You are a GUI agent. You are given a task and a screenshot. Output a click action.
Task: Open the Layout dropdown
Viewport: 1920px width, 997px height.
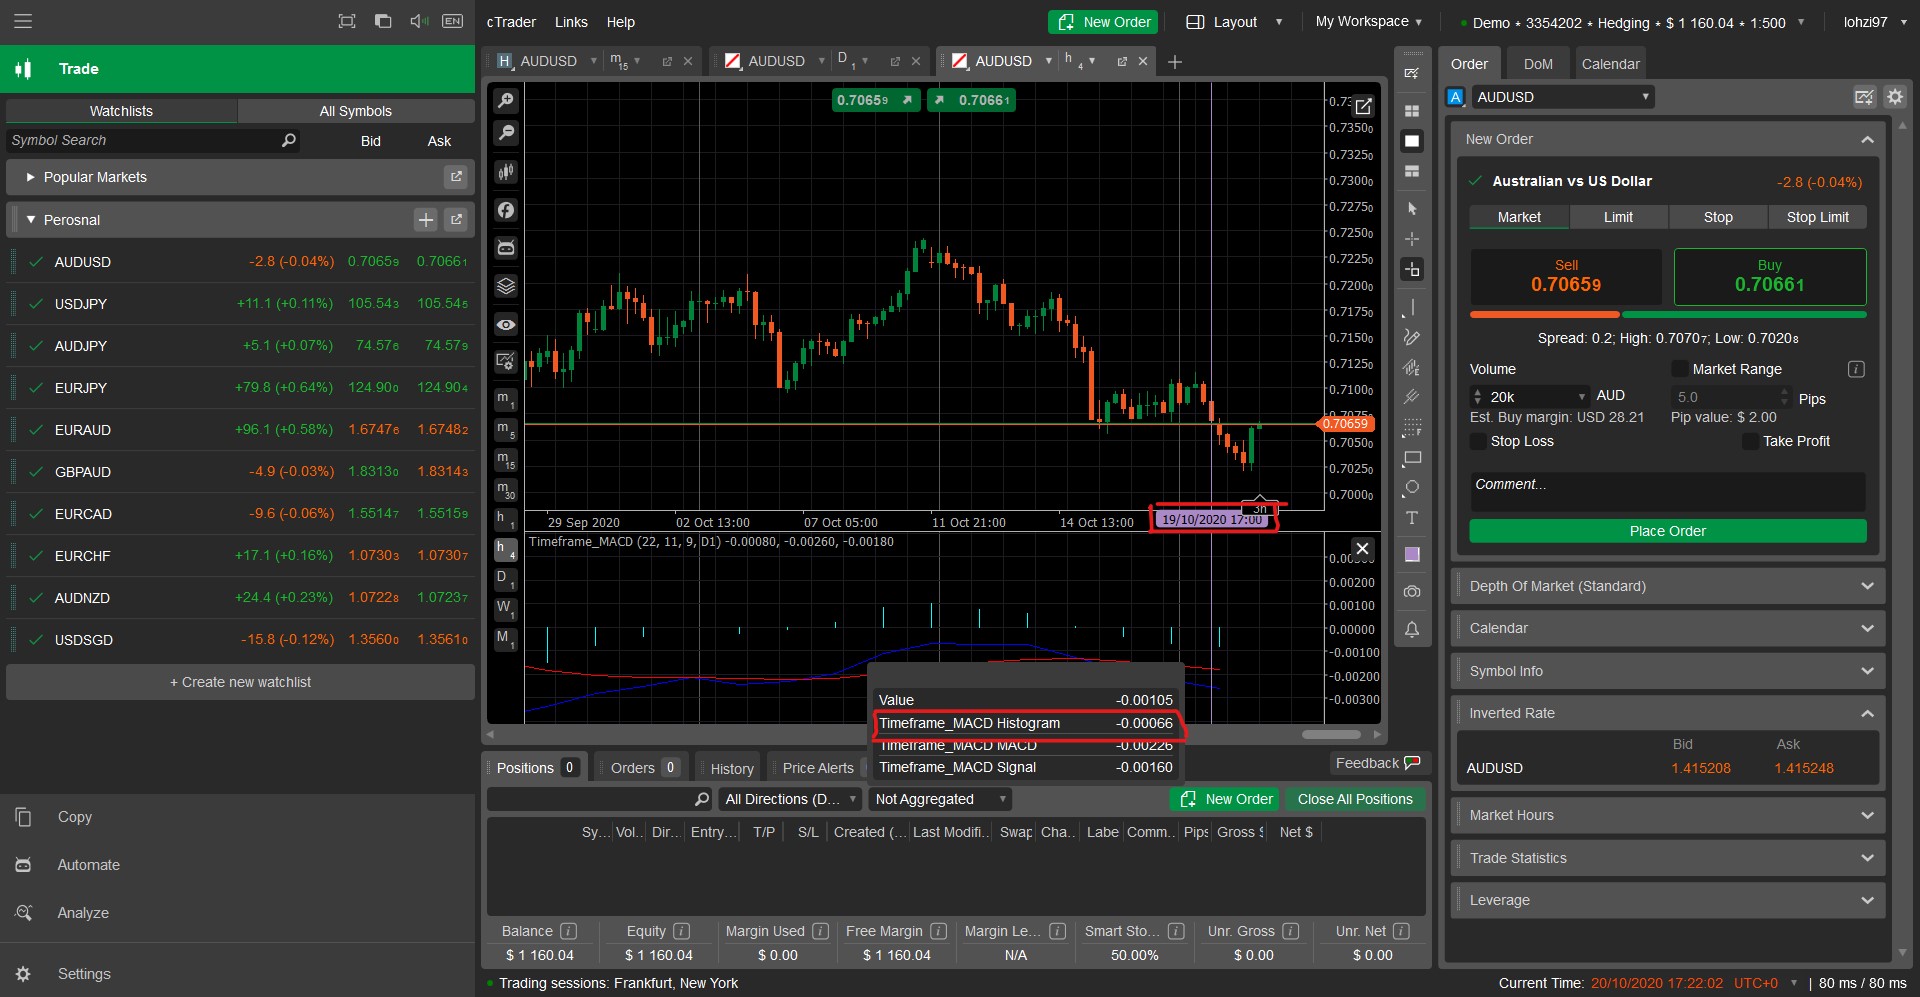(1234, 22)
